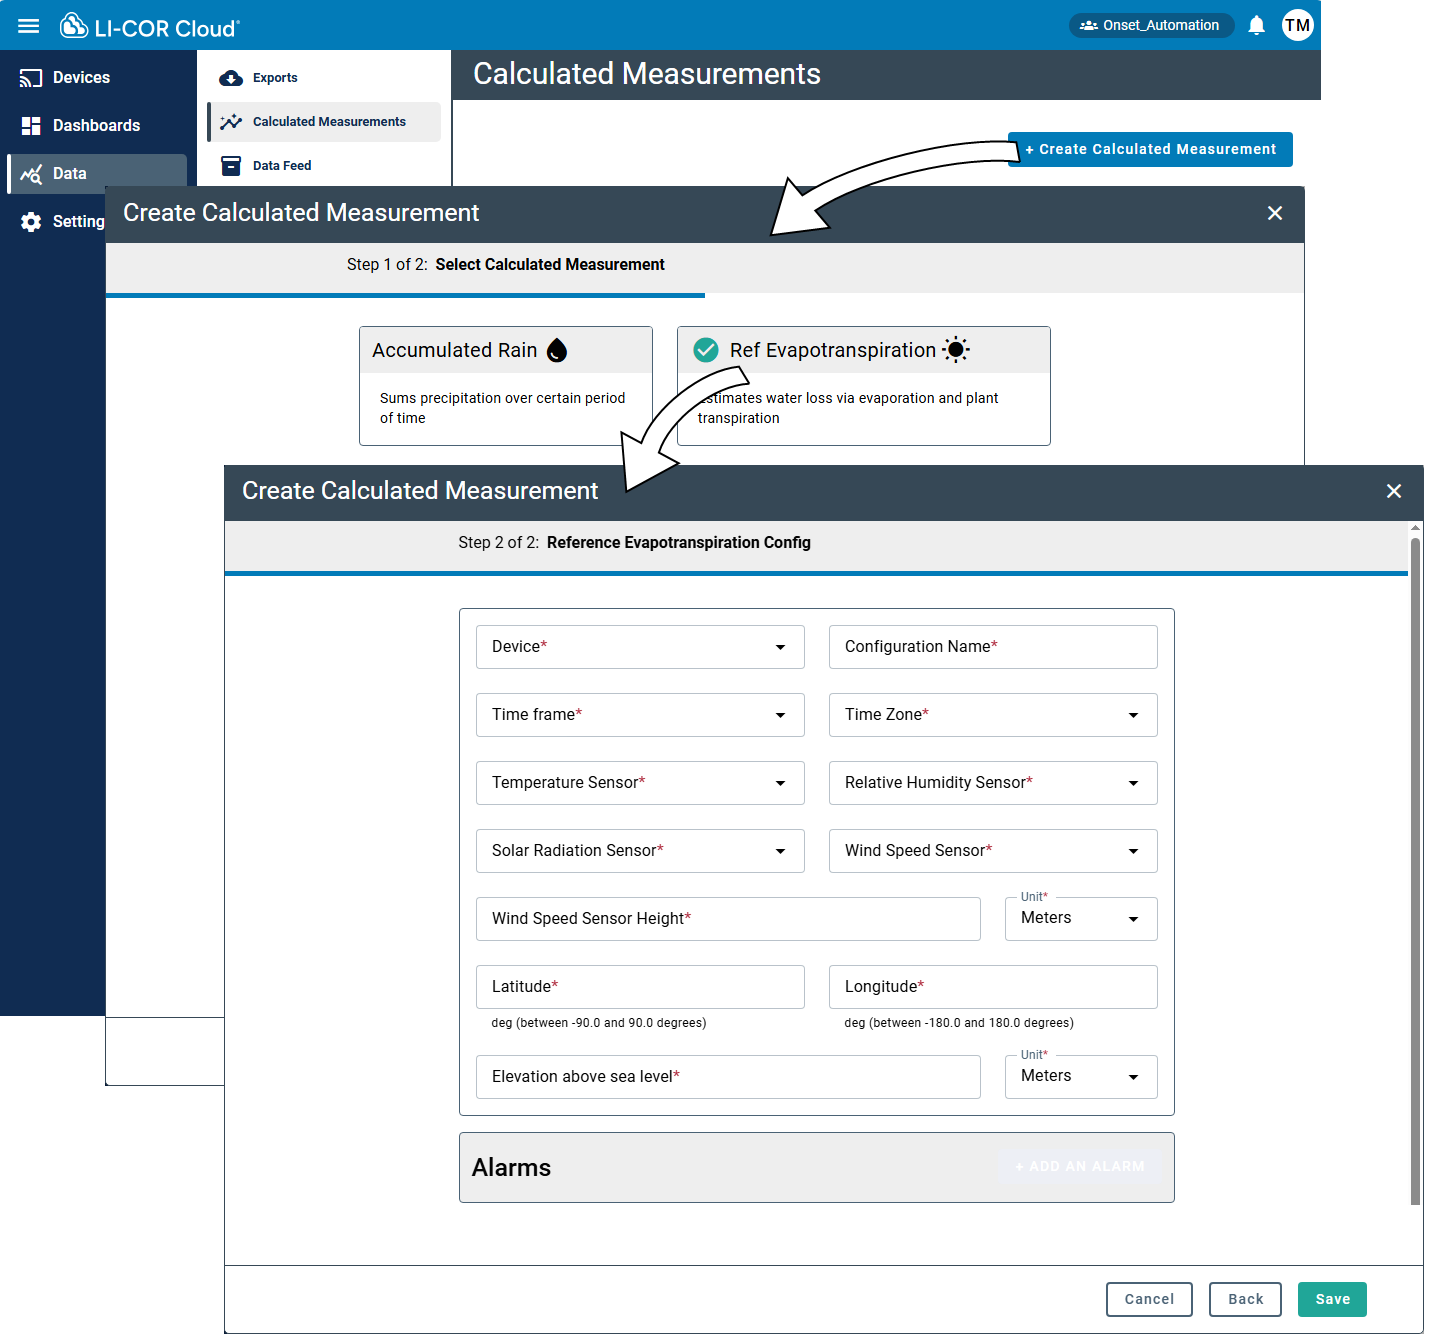Click the dialog's vertical scrollbar
This screenshot has width=1434, height=1344.
tap(1415, 870)
